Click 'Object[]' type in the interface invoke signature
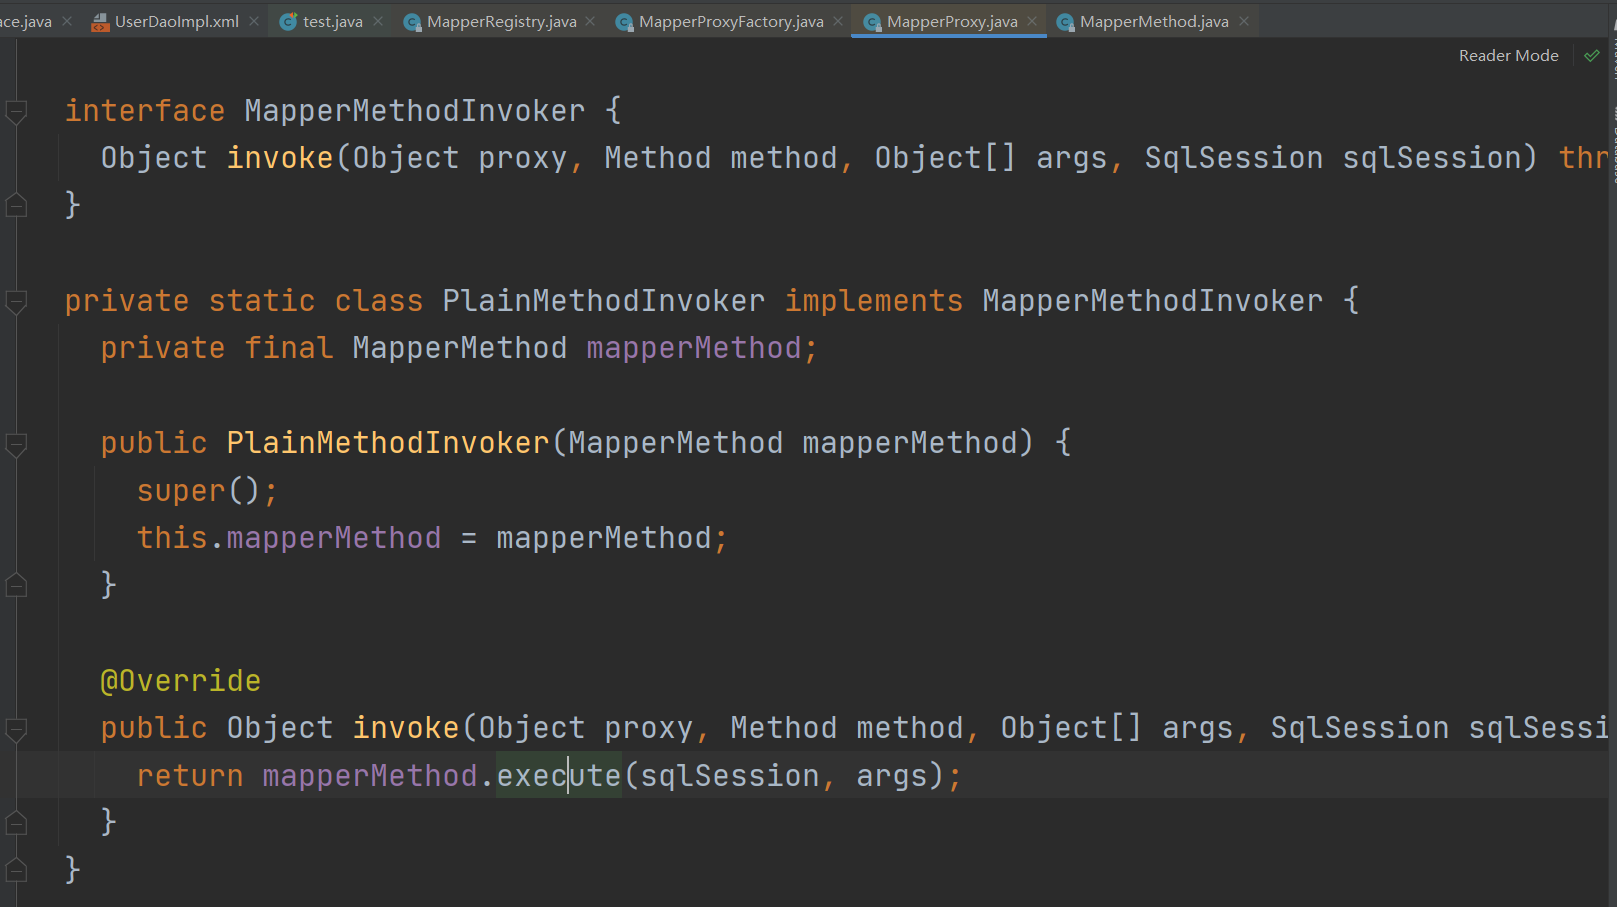1617x907 pixels. pos(946,158)
